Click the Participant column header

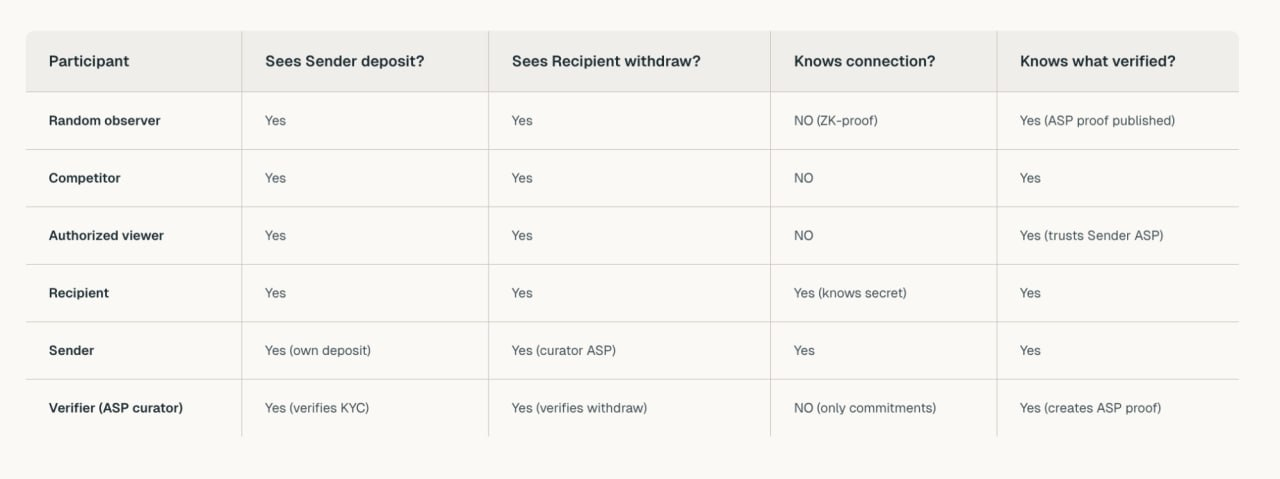[x=89, y=61]
